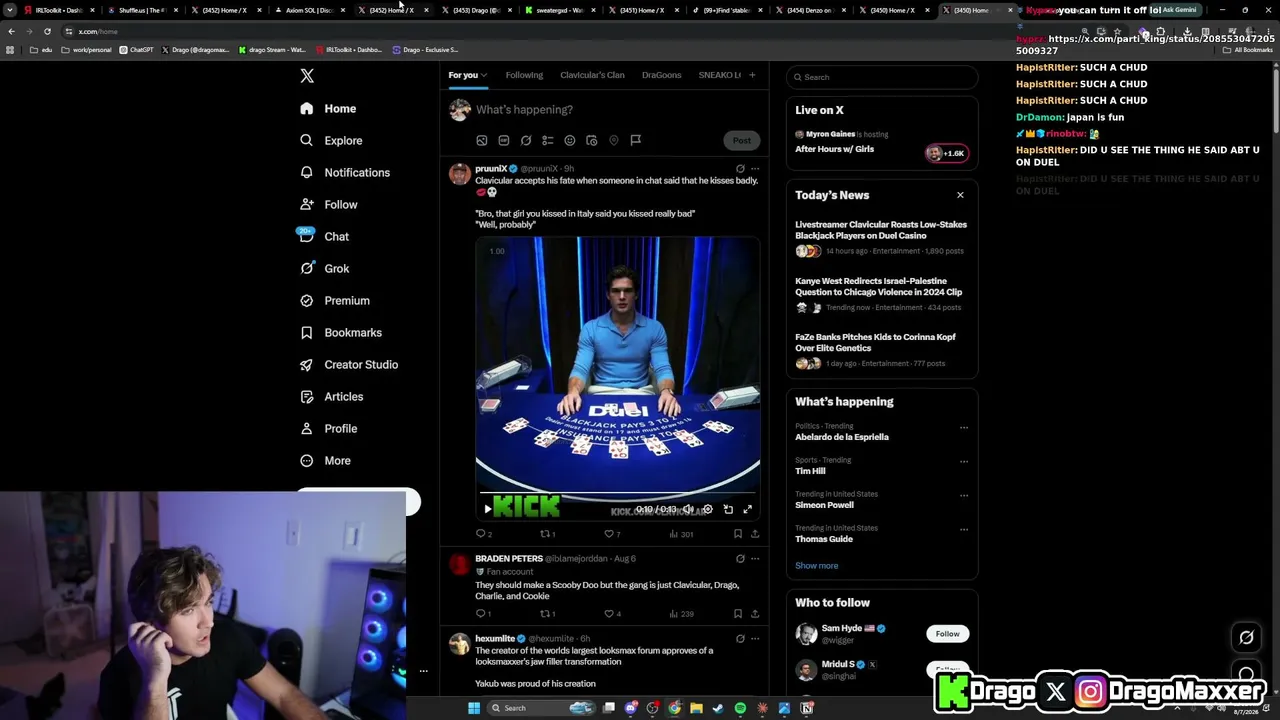Open more options on hexumlite post
The height and width of the screenshot is (720, 1280).
755,638
